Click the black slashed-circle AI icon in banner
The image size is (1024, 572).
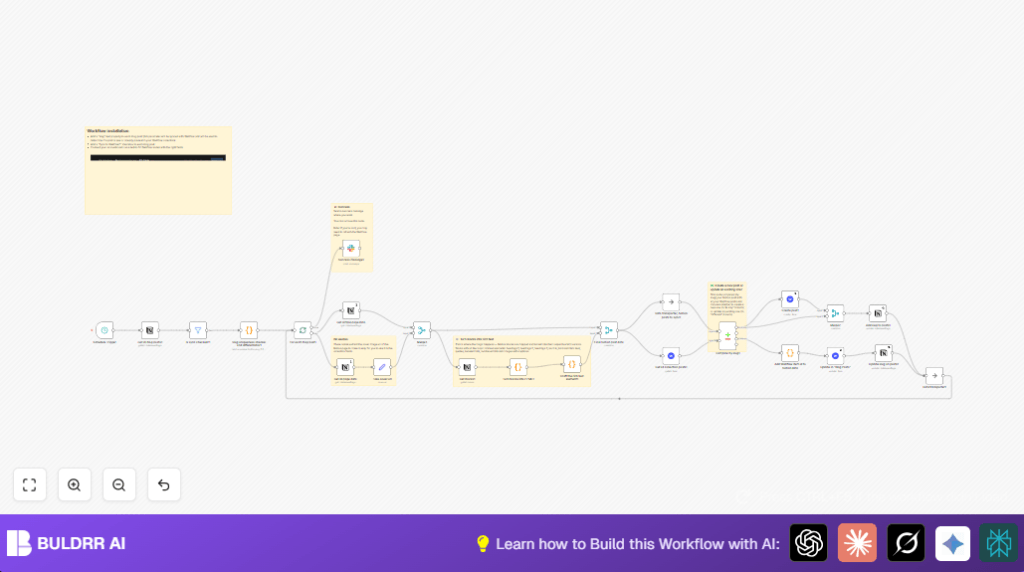point(906,543)
